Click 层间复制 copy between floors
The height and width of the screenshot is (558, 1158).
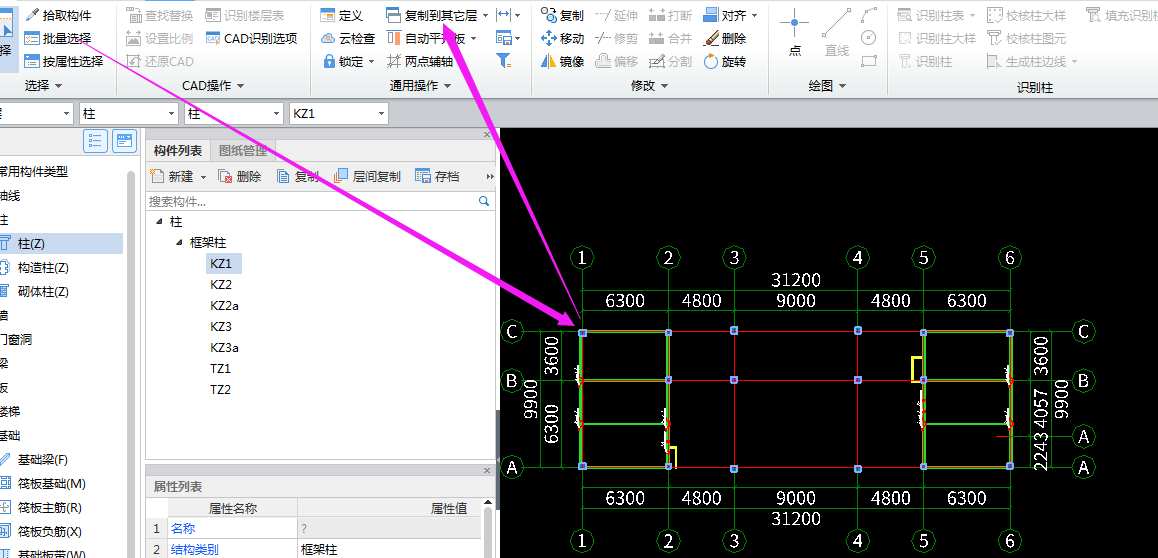coord(368,176)
